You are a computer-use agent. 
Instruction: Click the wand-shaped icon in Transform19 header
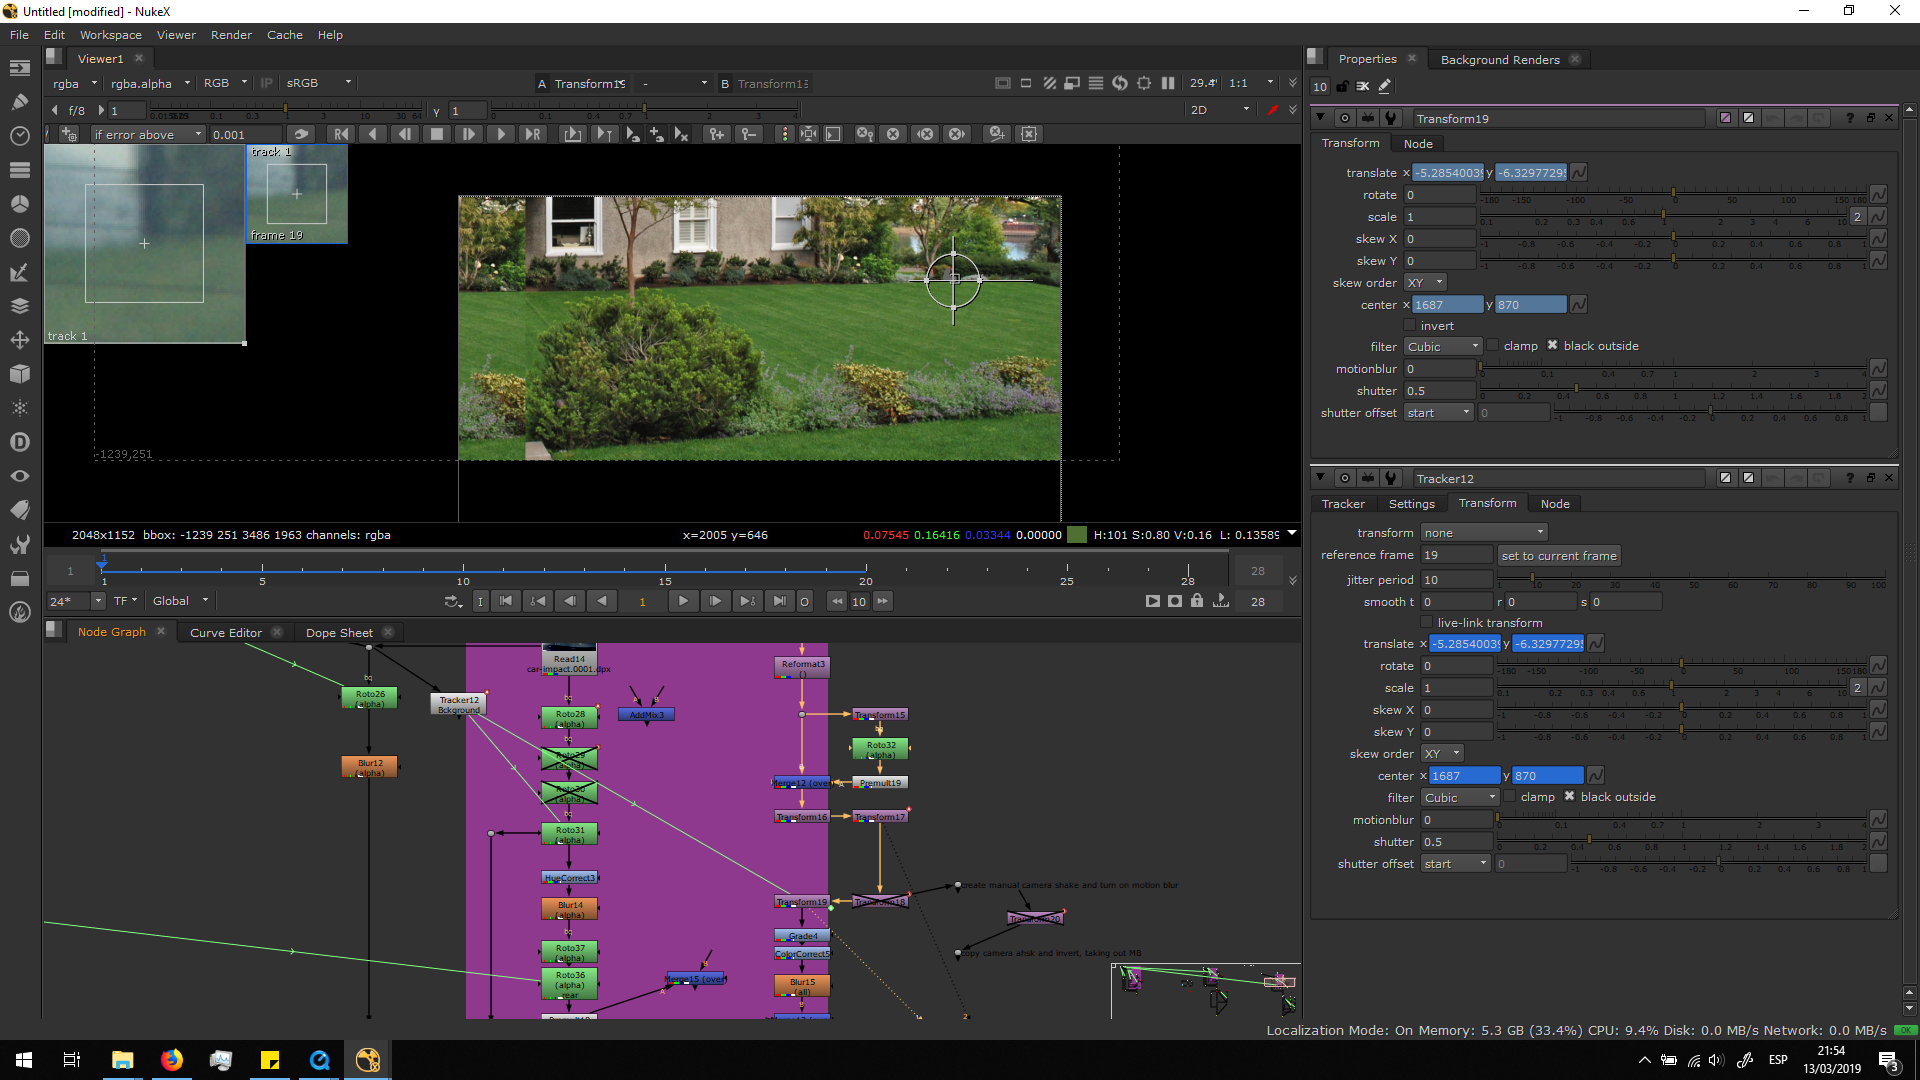(1390, 118)
